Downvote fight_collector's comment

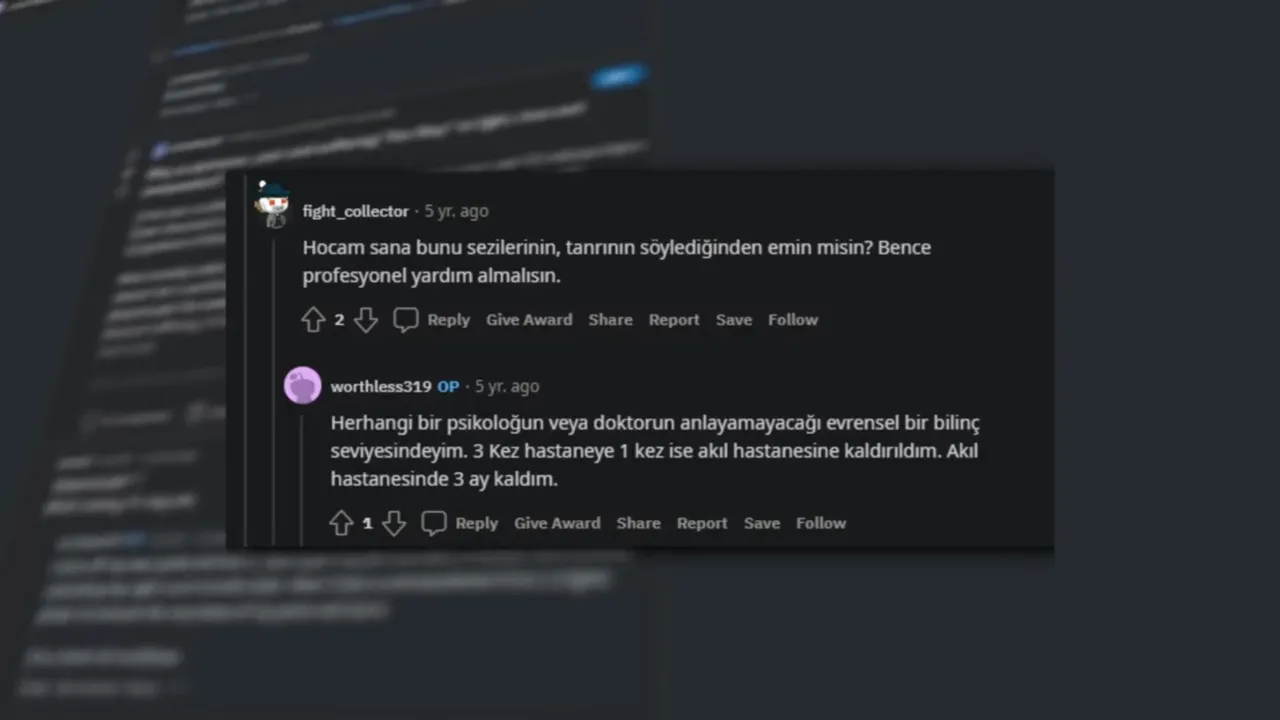click(x=366, y=320)
